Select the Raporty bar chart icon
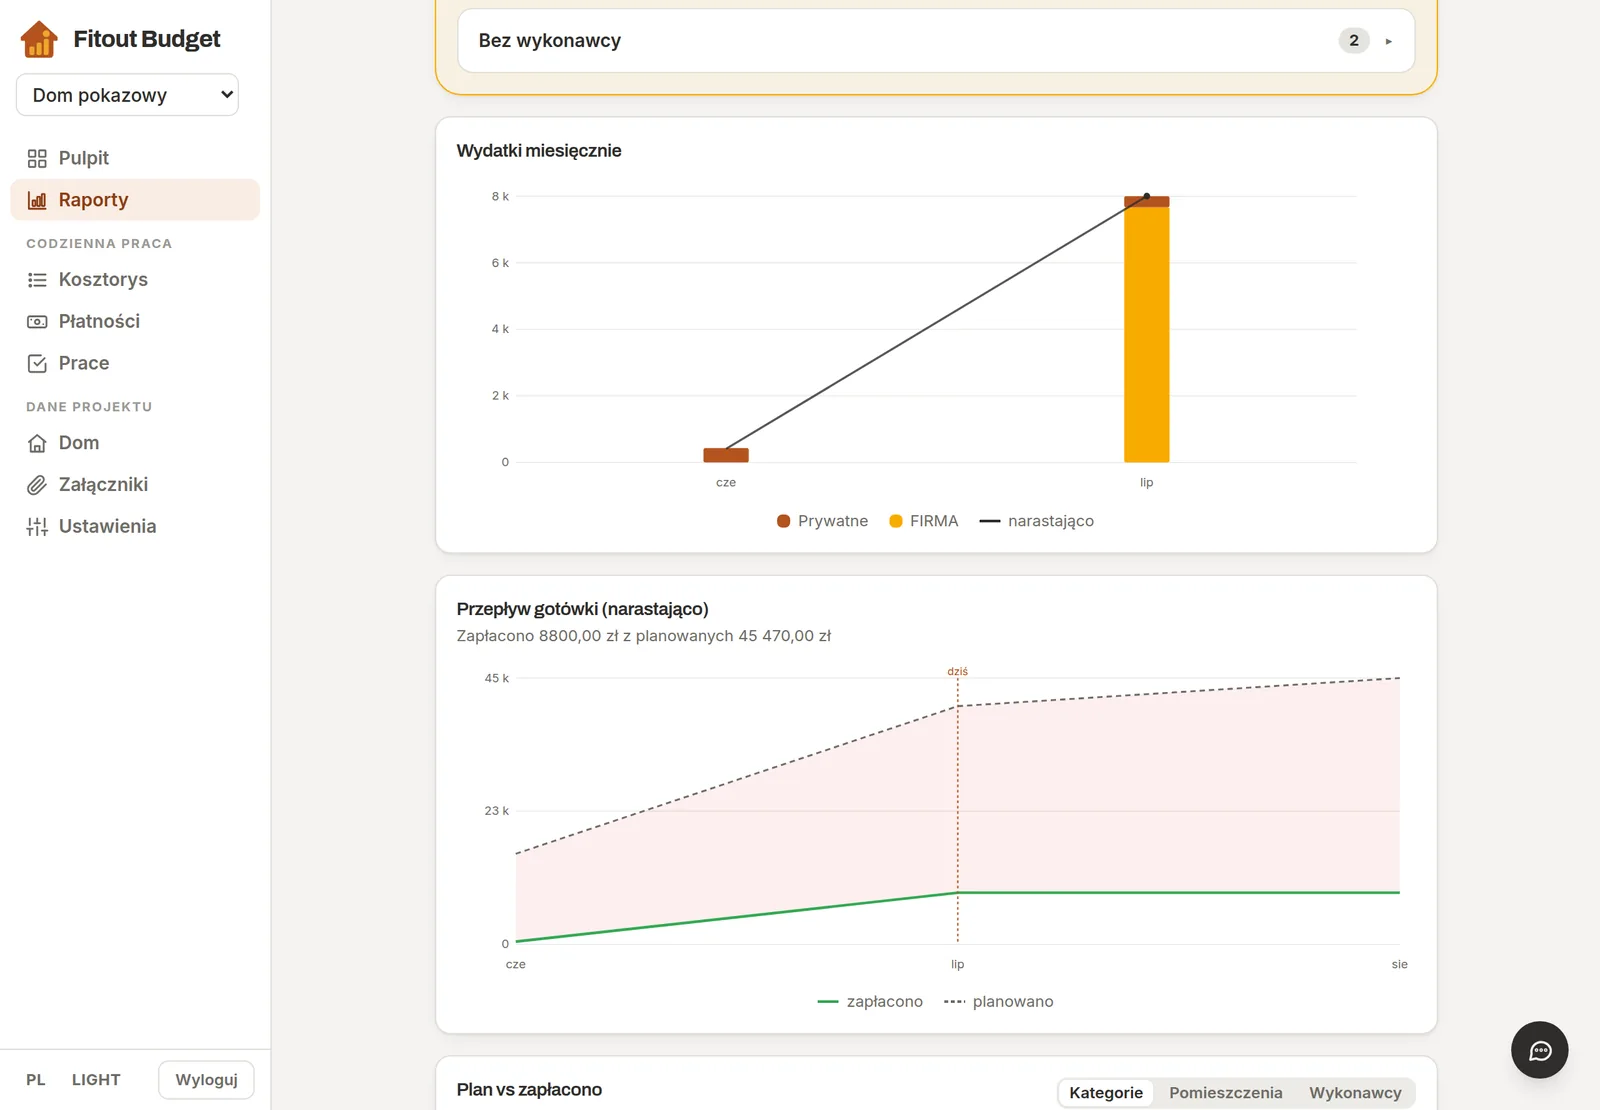 click(37, 200)
